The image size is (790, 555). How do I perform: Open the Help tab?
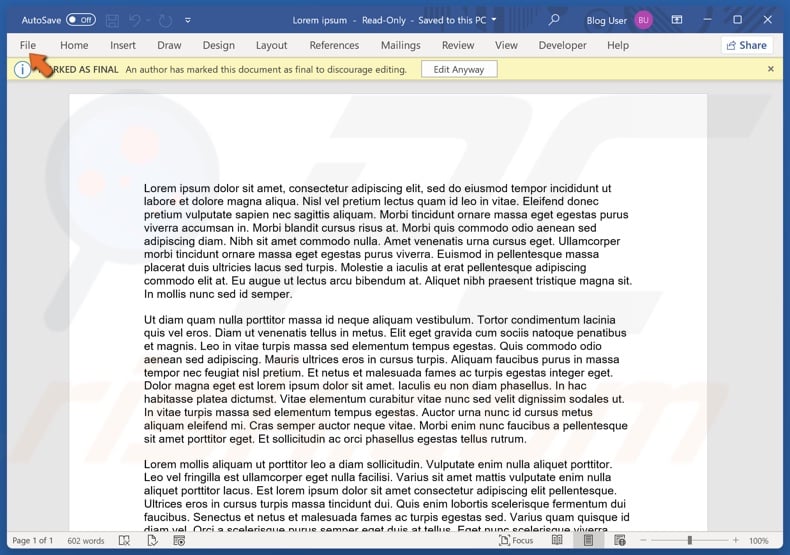(618, 45)
